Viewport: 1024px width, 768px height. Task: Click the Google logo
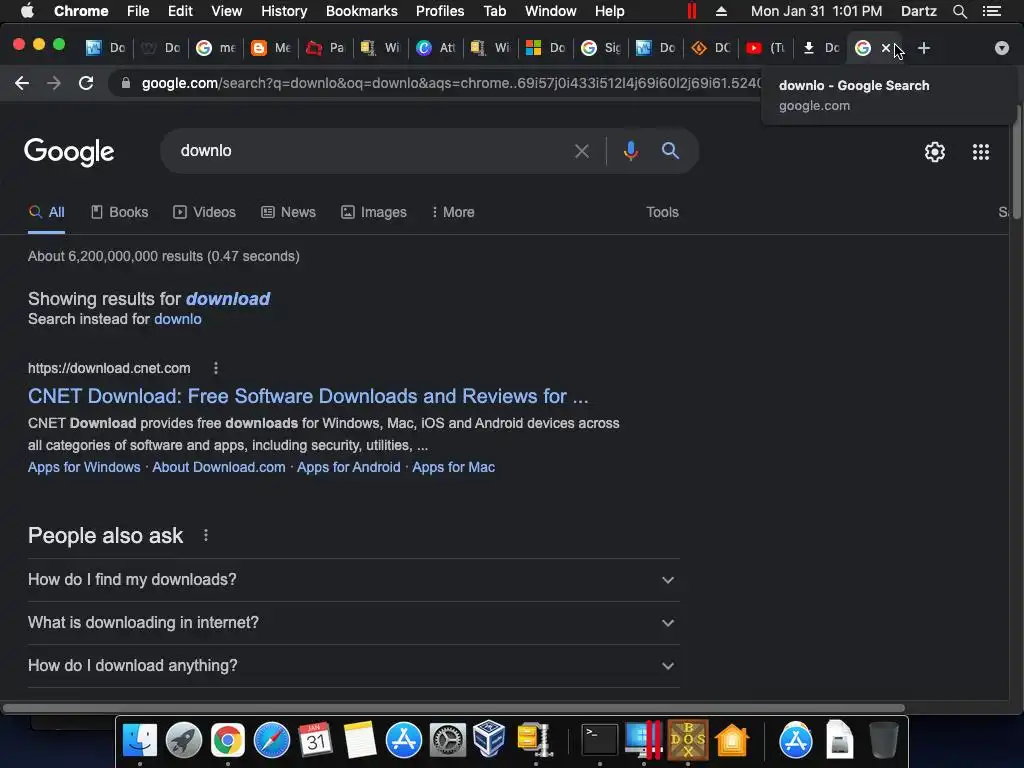pos(69,152)
